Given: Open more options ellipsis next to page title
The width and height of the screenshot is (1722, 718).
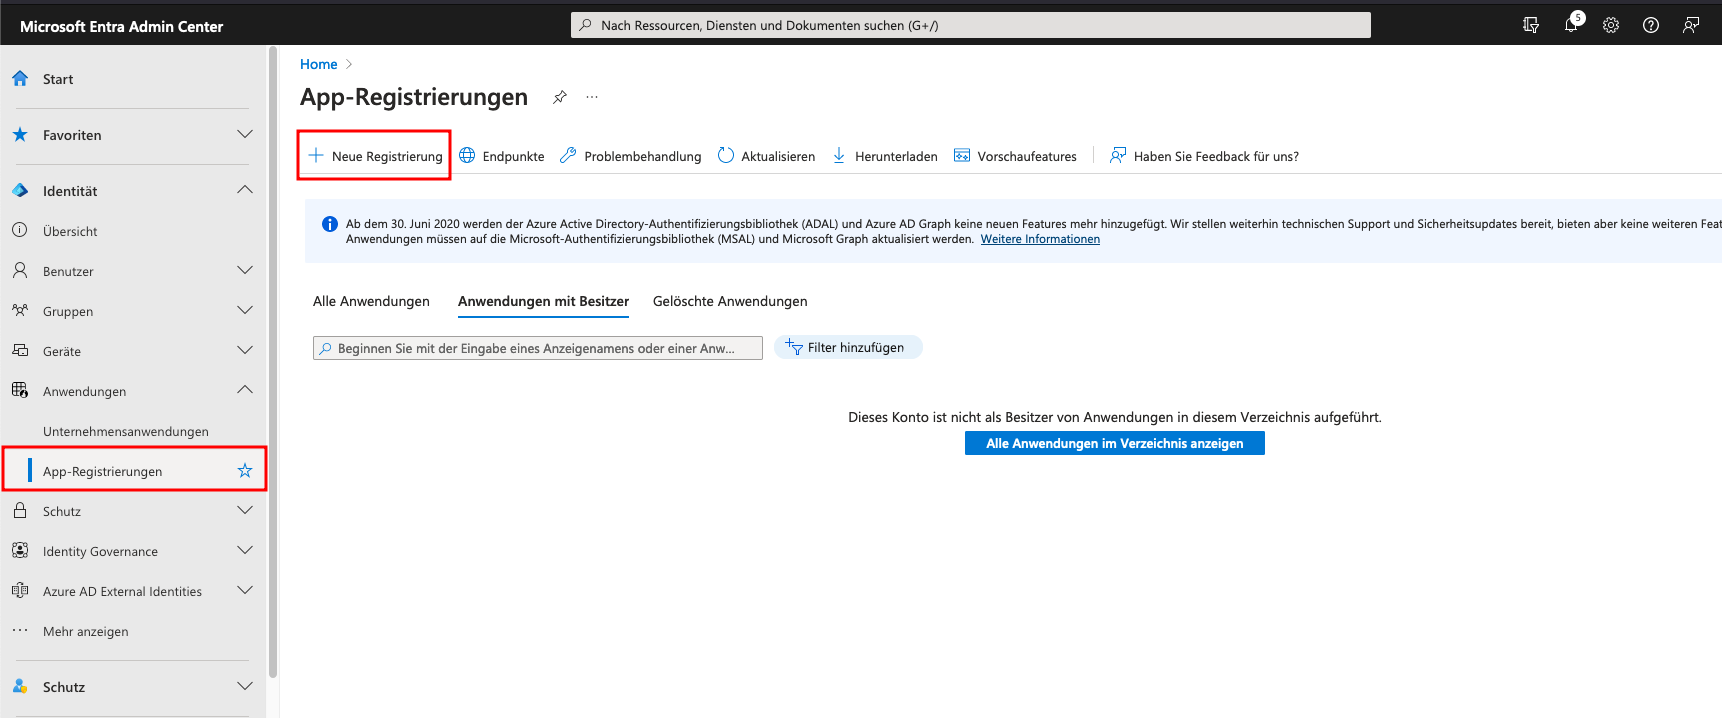Looking at the screenshot, I should coord(592,97).
